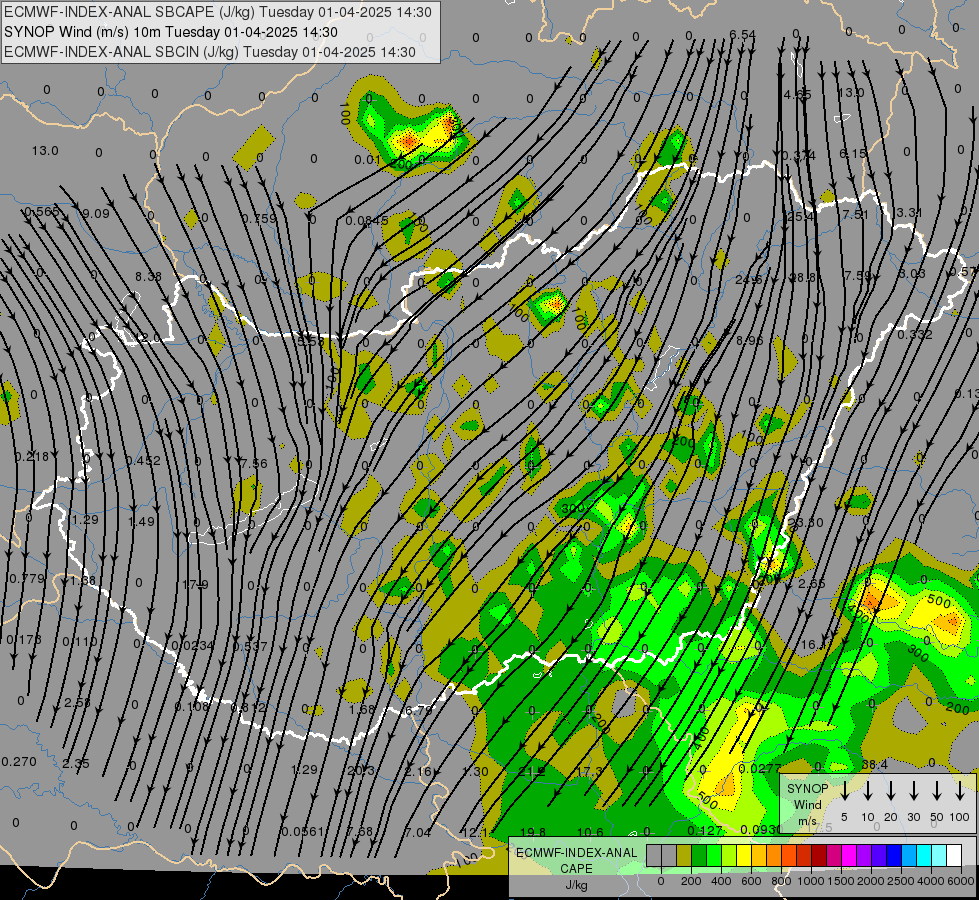Click the 0.0277 value on the map

[x=760, y=769]
